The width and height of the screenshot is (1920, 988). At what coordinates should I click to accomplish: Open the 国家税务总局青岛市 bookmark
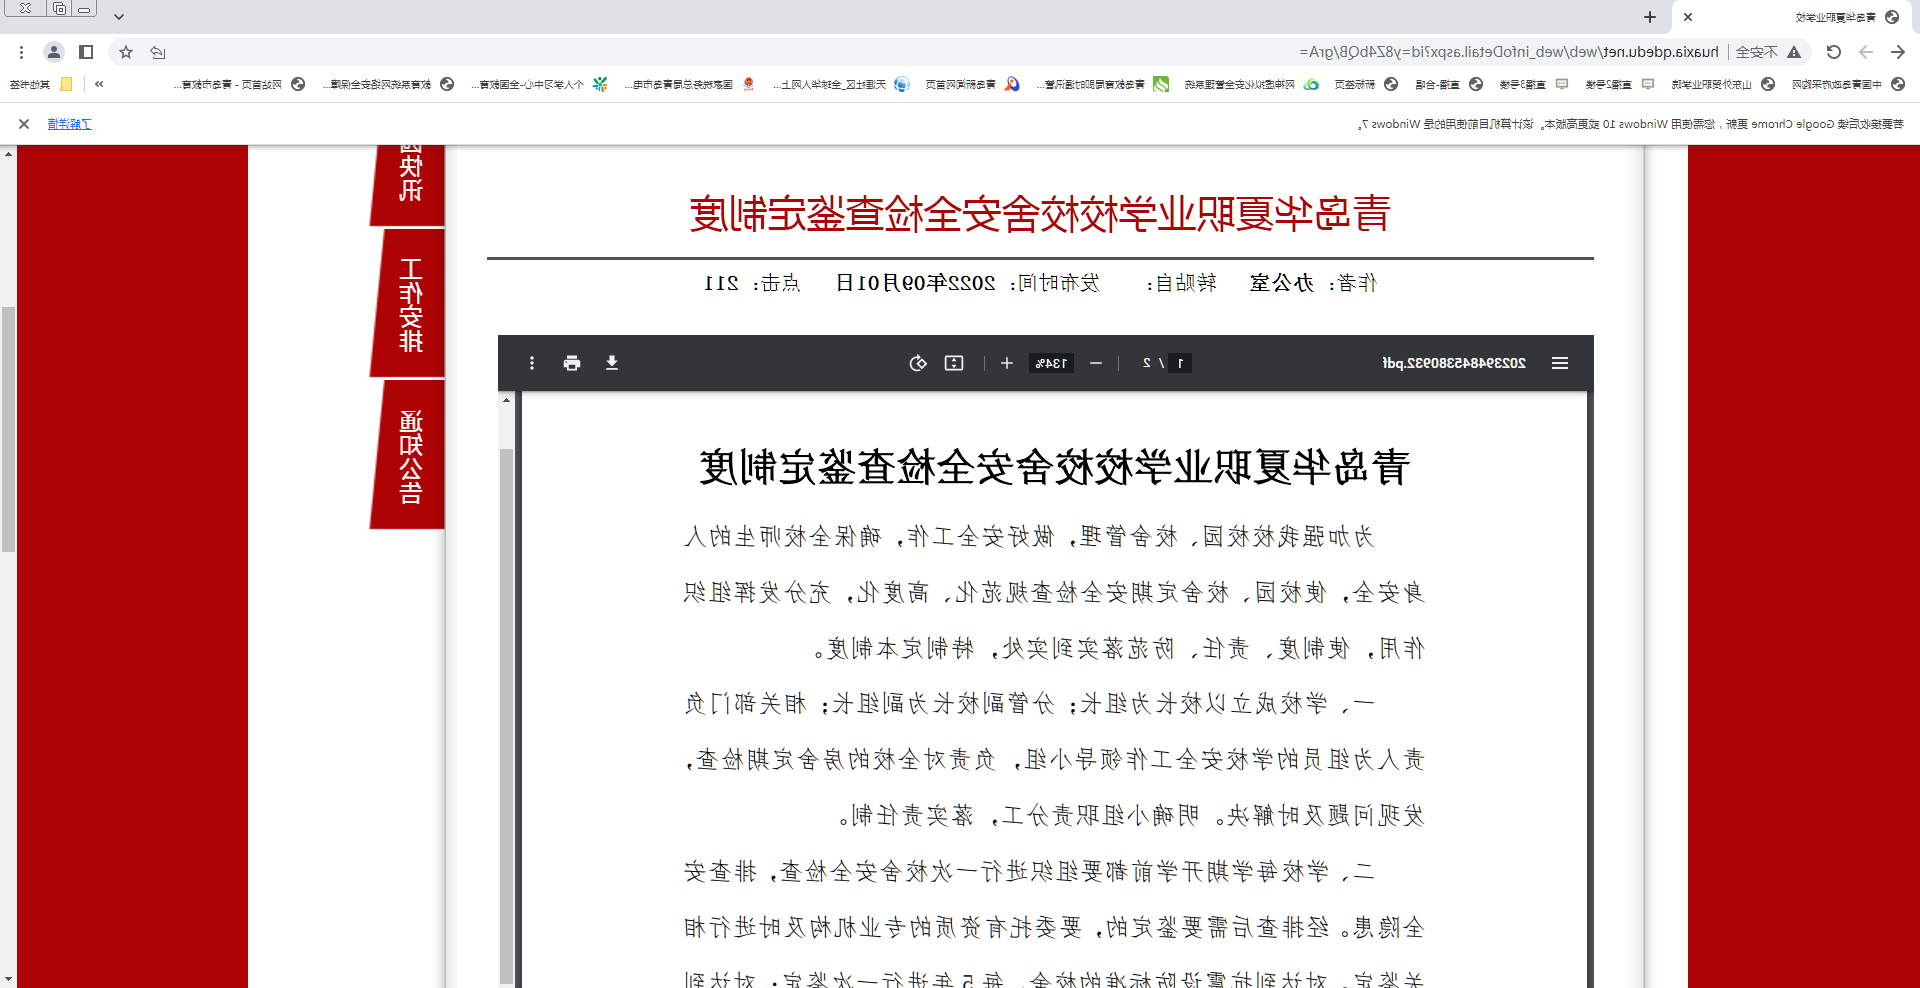690,85
